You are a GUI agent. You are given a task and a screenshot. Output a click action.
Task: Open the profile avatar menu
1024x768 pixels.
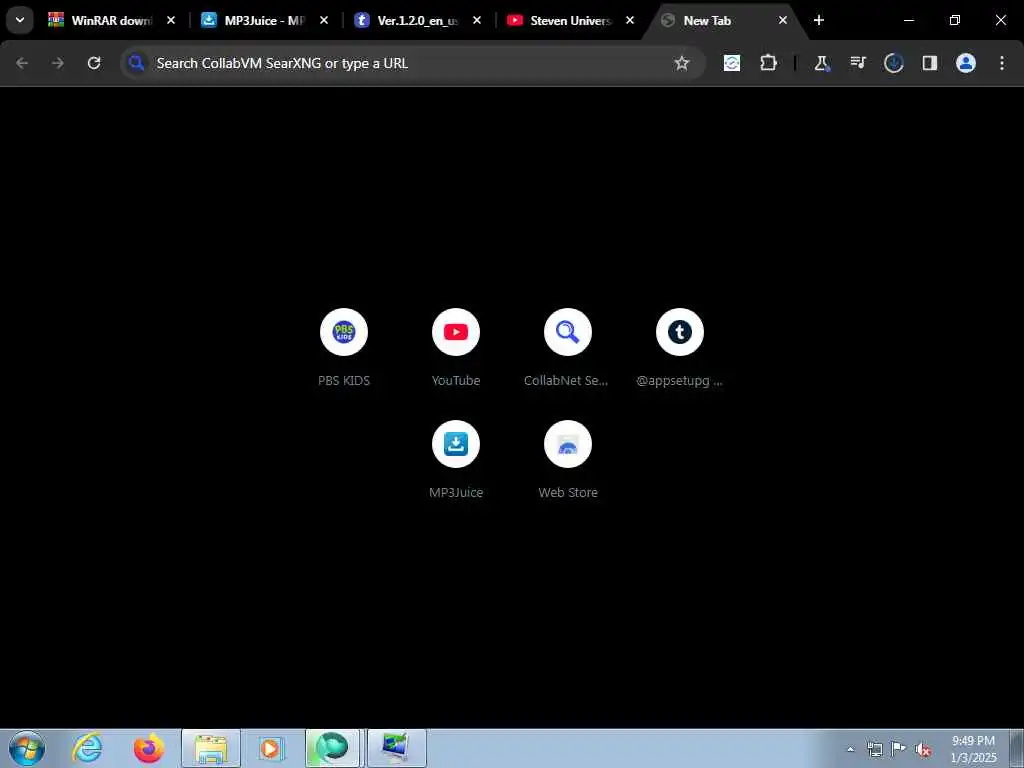966,63
